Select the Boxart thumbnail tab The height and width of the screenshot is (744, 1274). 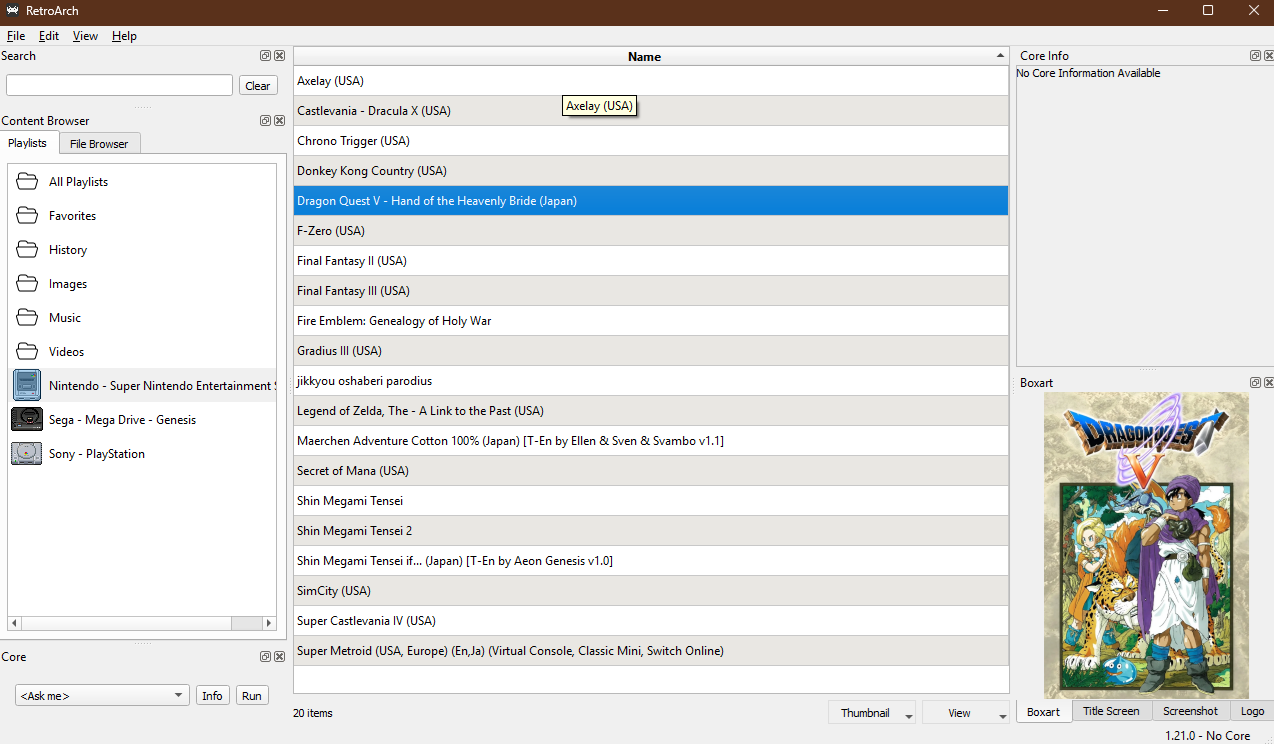1043,711
